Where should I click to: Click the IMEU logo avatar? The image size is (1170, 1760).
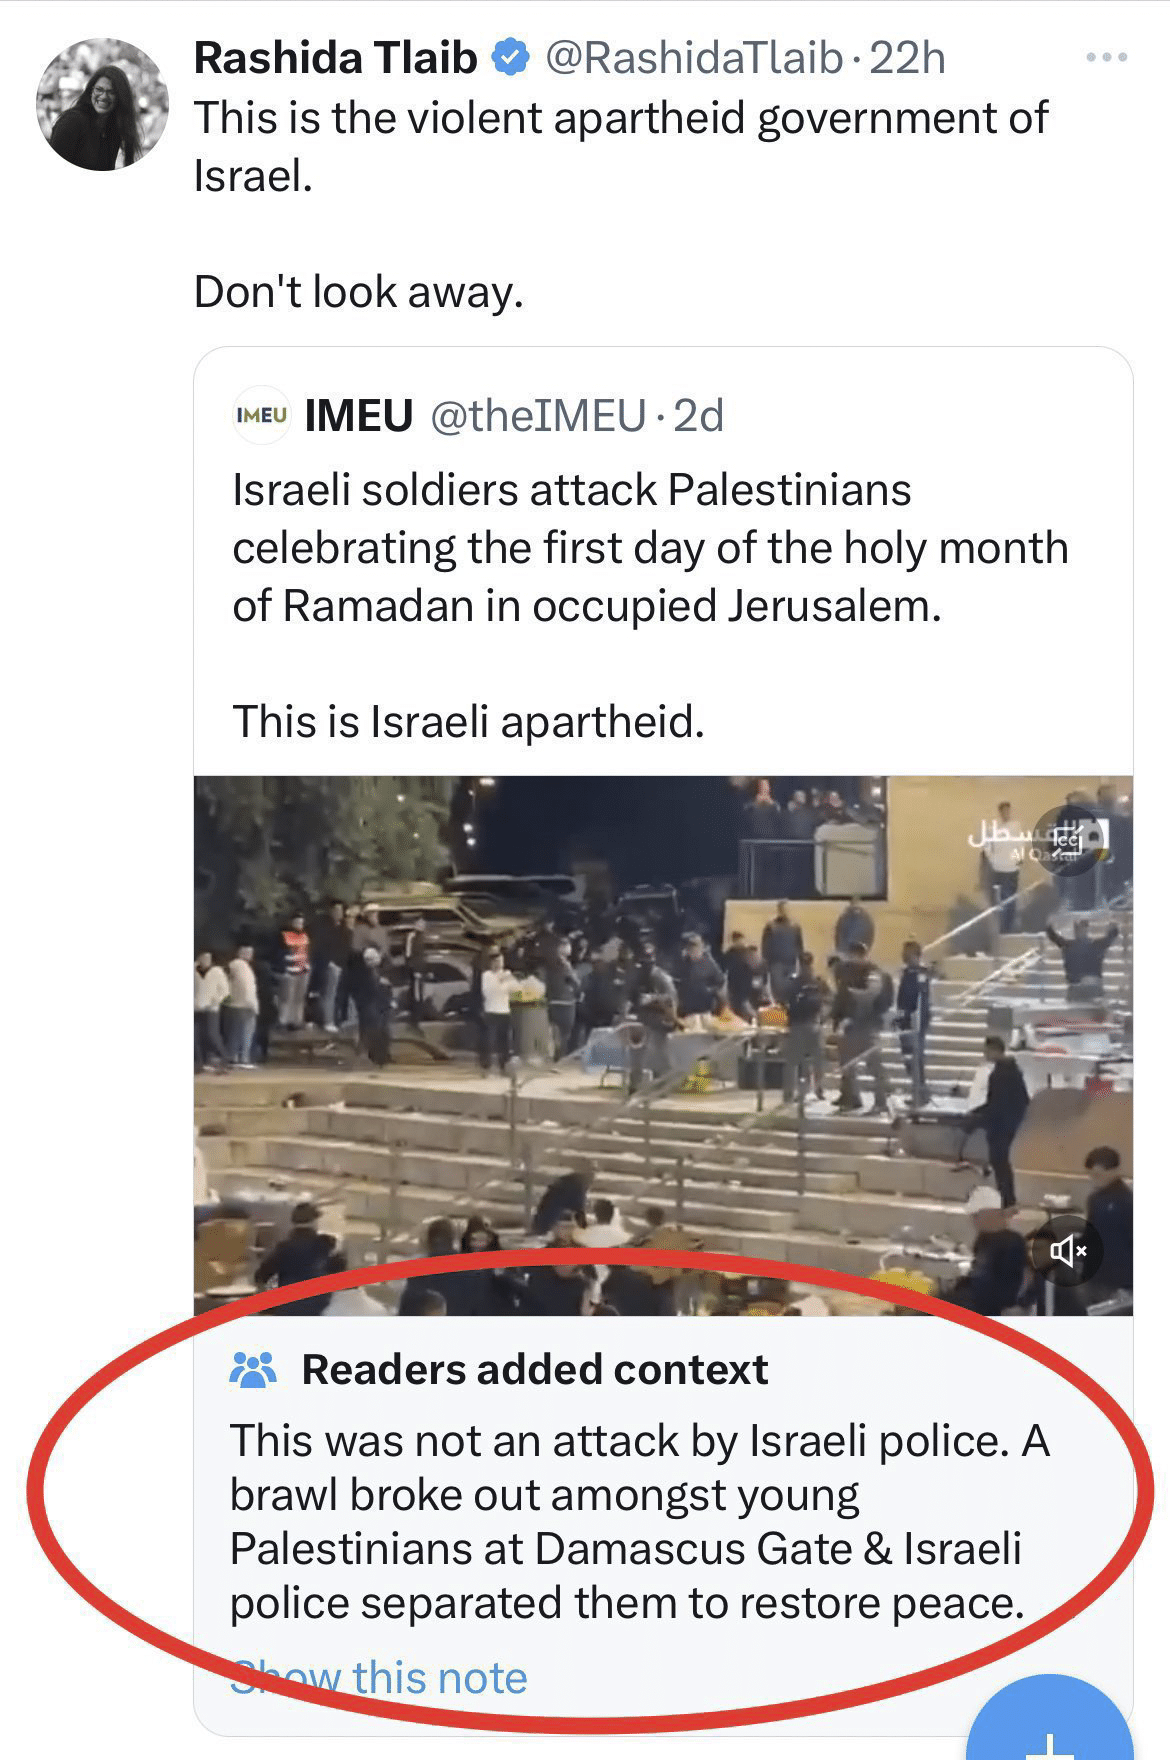pos(261,415)
